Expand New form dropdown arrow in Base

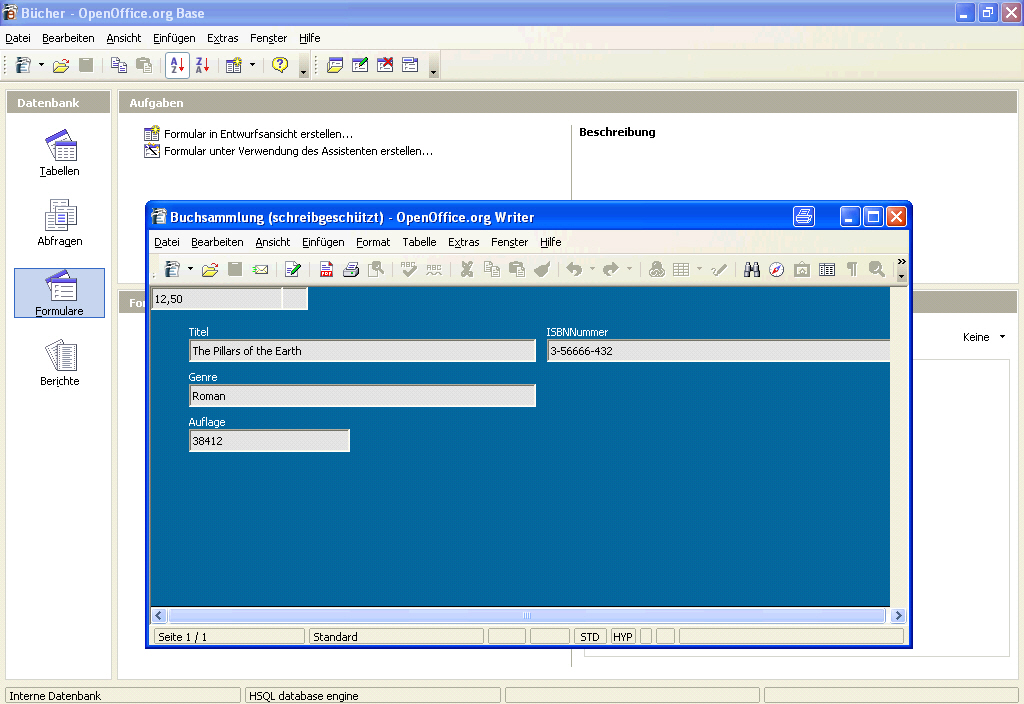coord(252,65)
